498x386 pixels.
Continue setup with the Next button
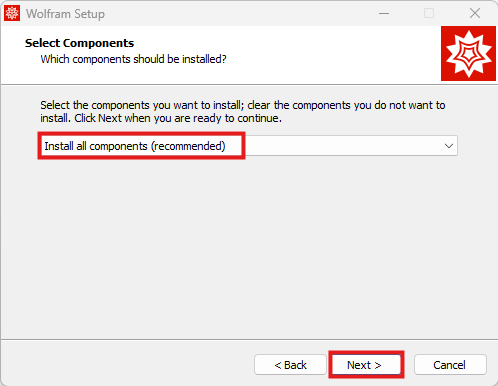point(364,365)
